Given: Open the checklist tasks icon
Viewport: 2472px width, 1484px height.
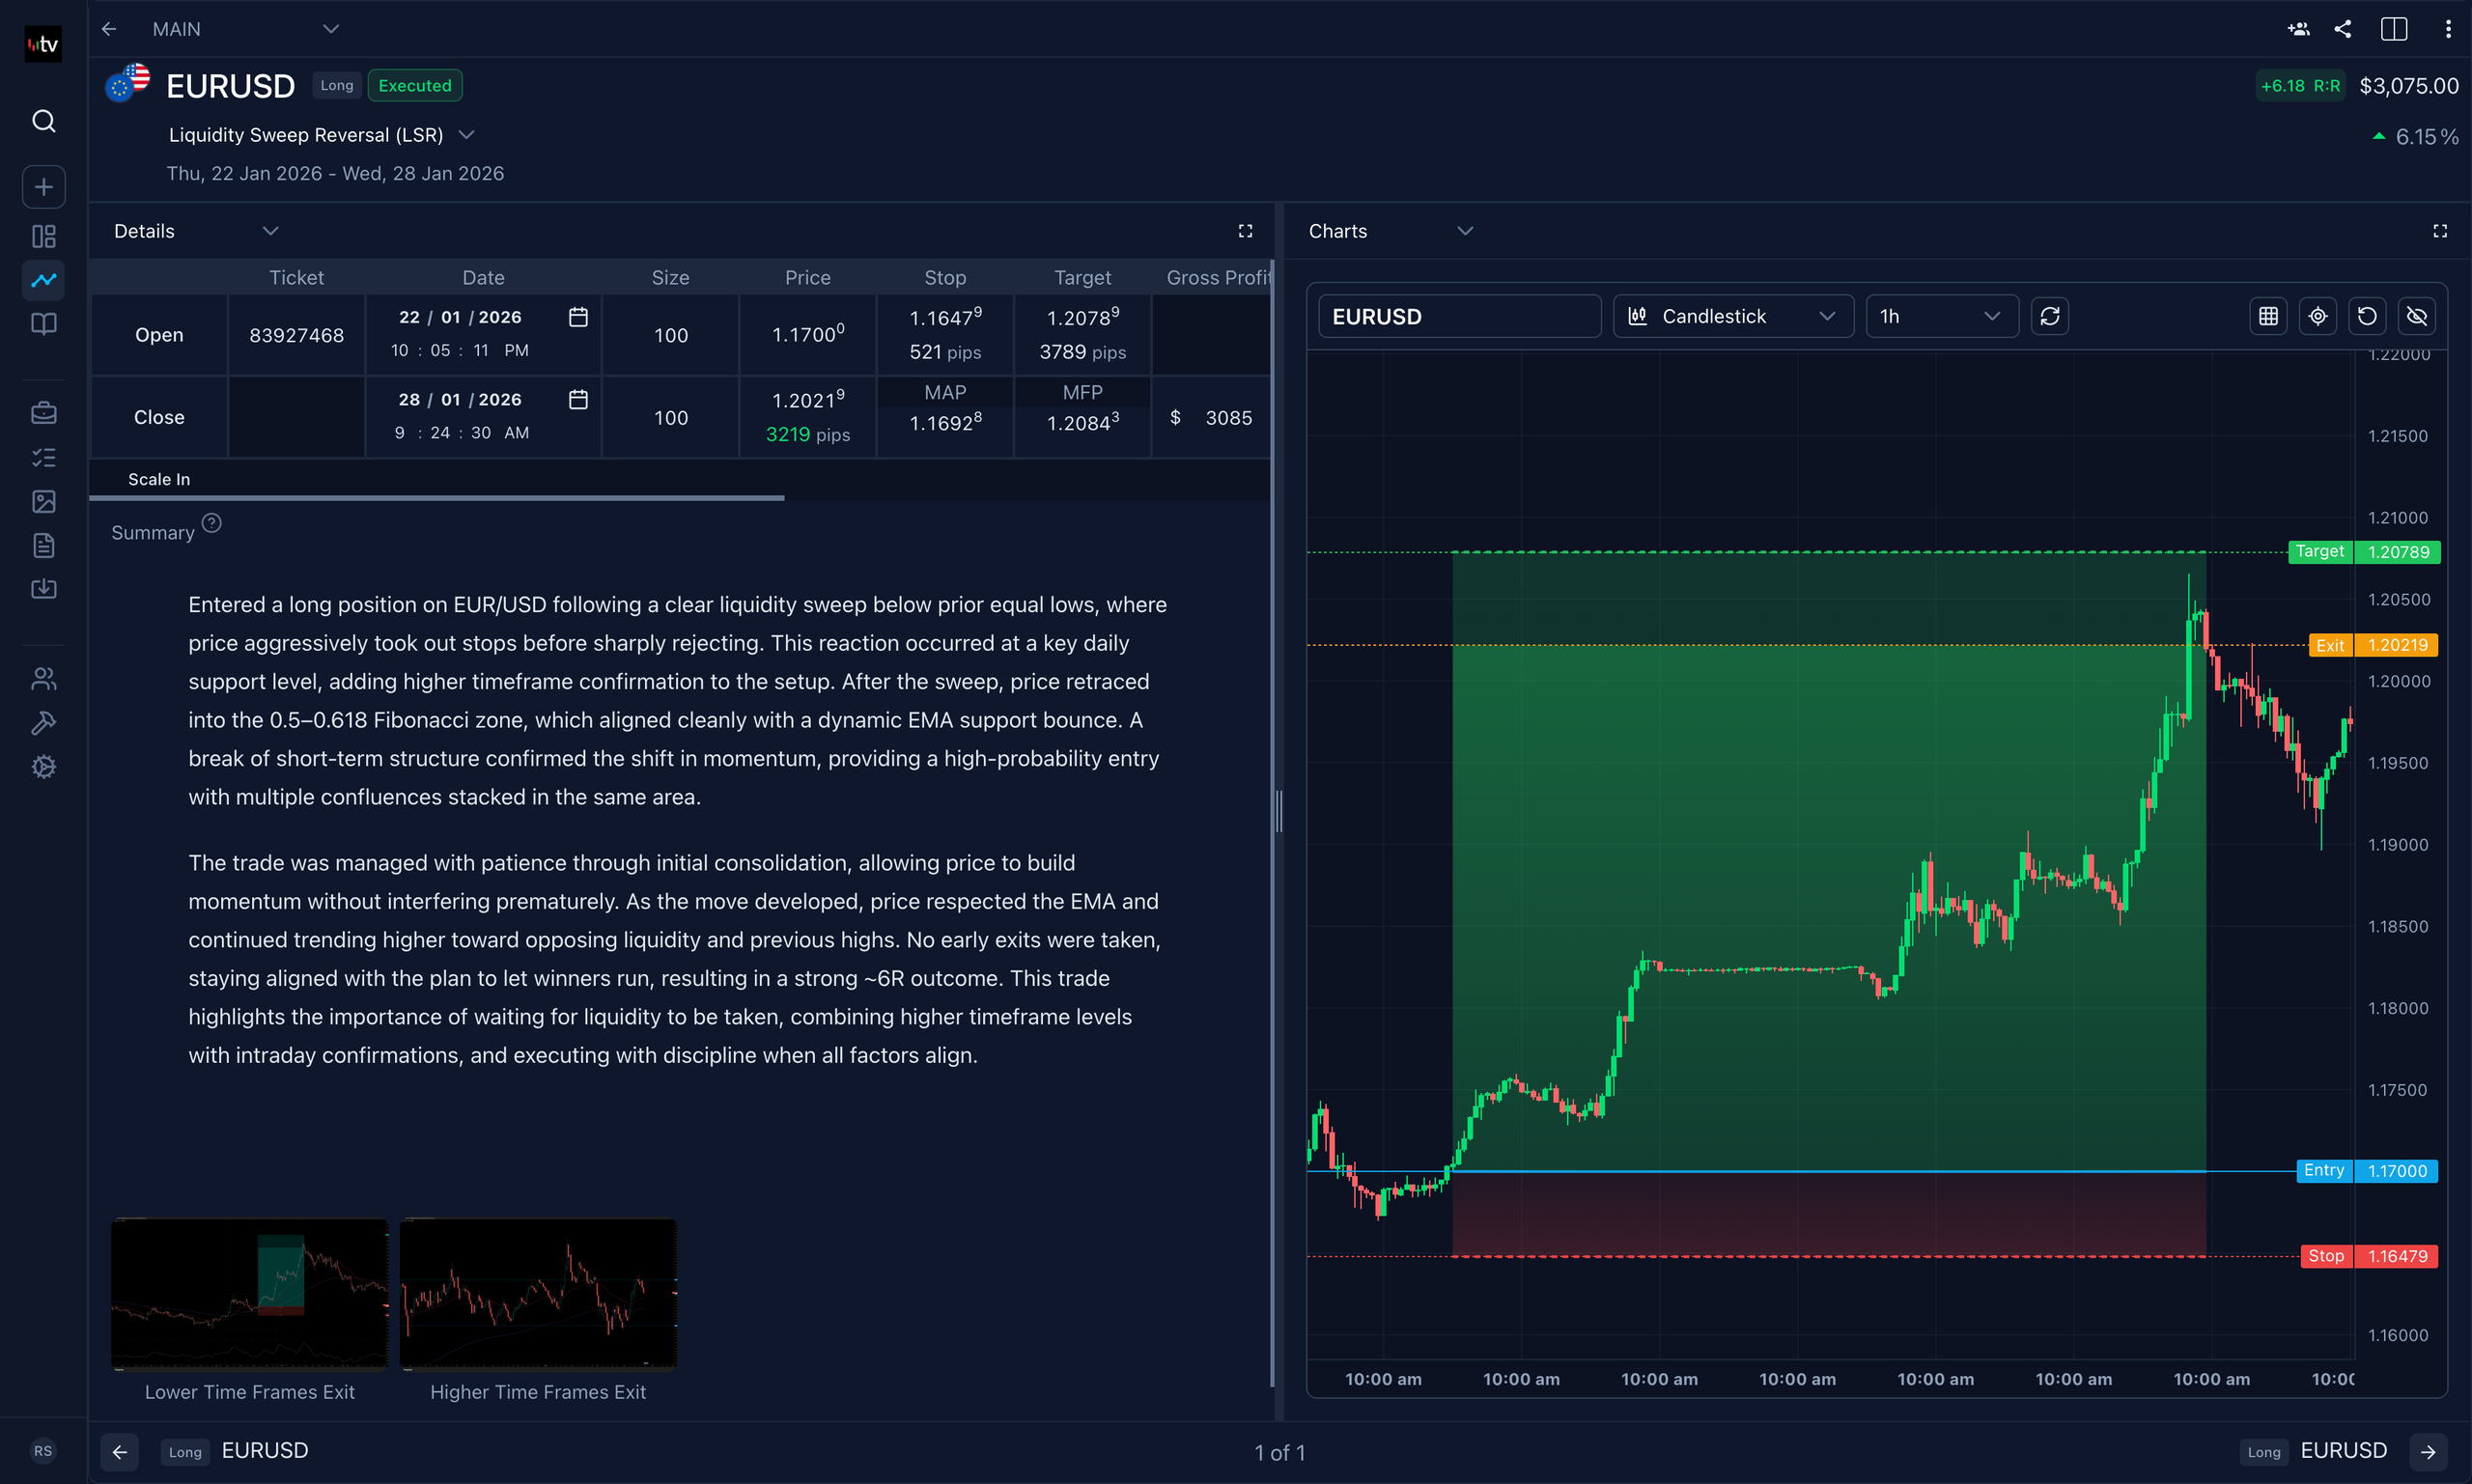Looking at the screenshot, I should pyautogui.click(x=43, y=457).
